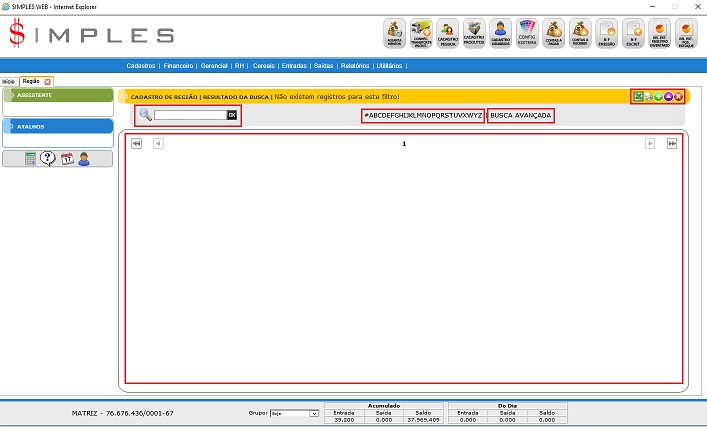Image resolution: width=707 pixels, height=427 pixels.
Task: Click the green add record button
Action: tap(658, 96)
